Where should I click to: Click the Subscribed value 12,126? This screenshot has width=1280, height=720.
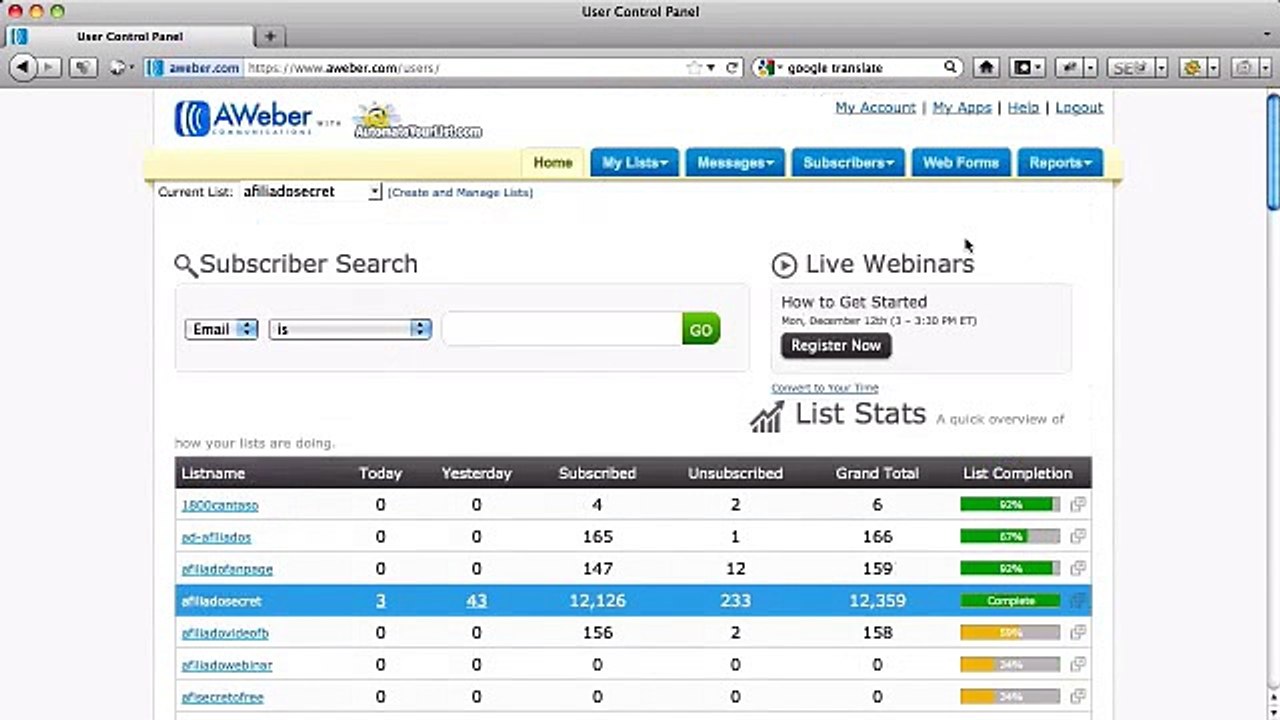pyautogui.click(x=597, y=601)
